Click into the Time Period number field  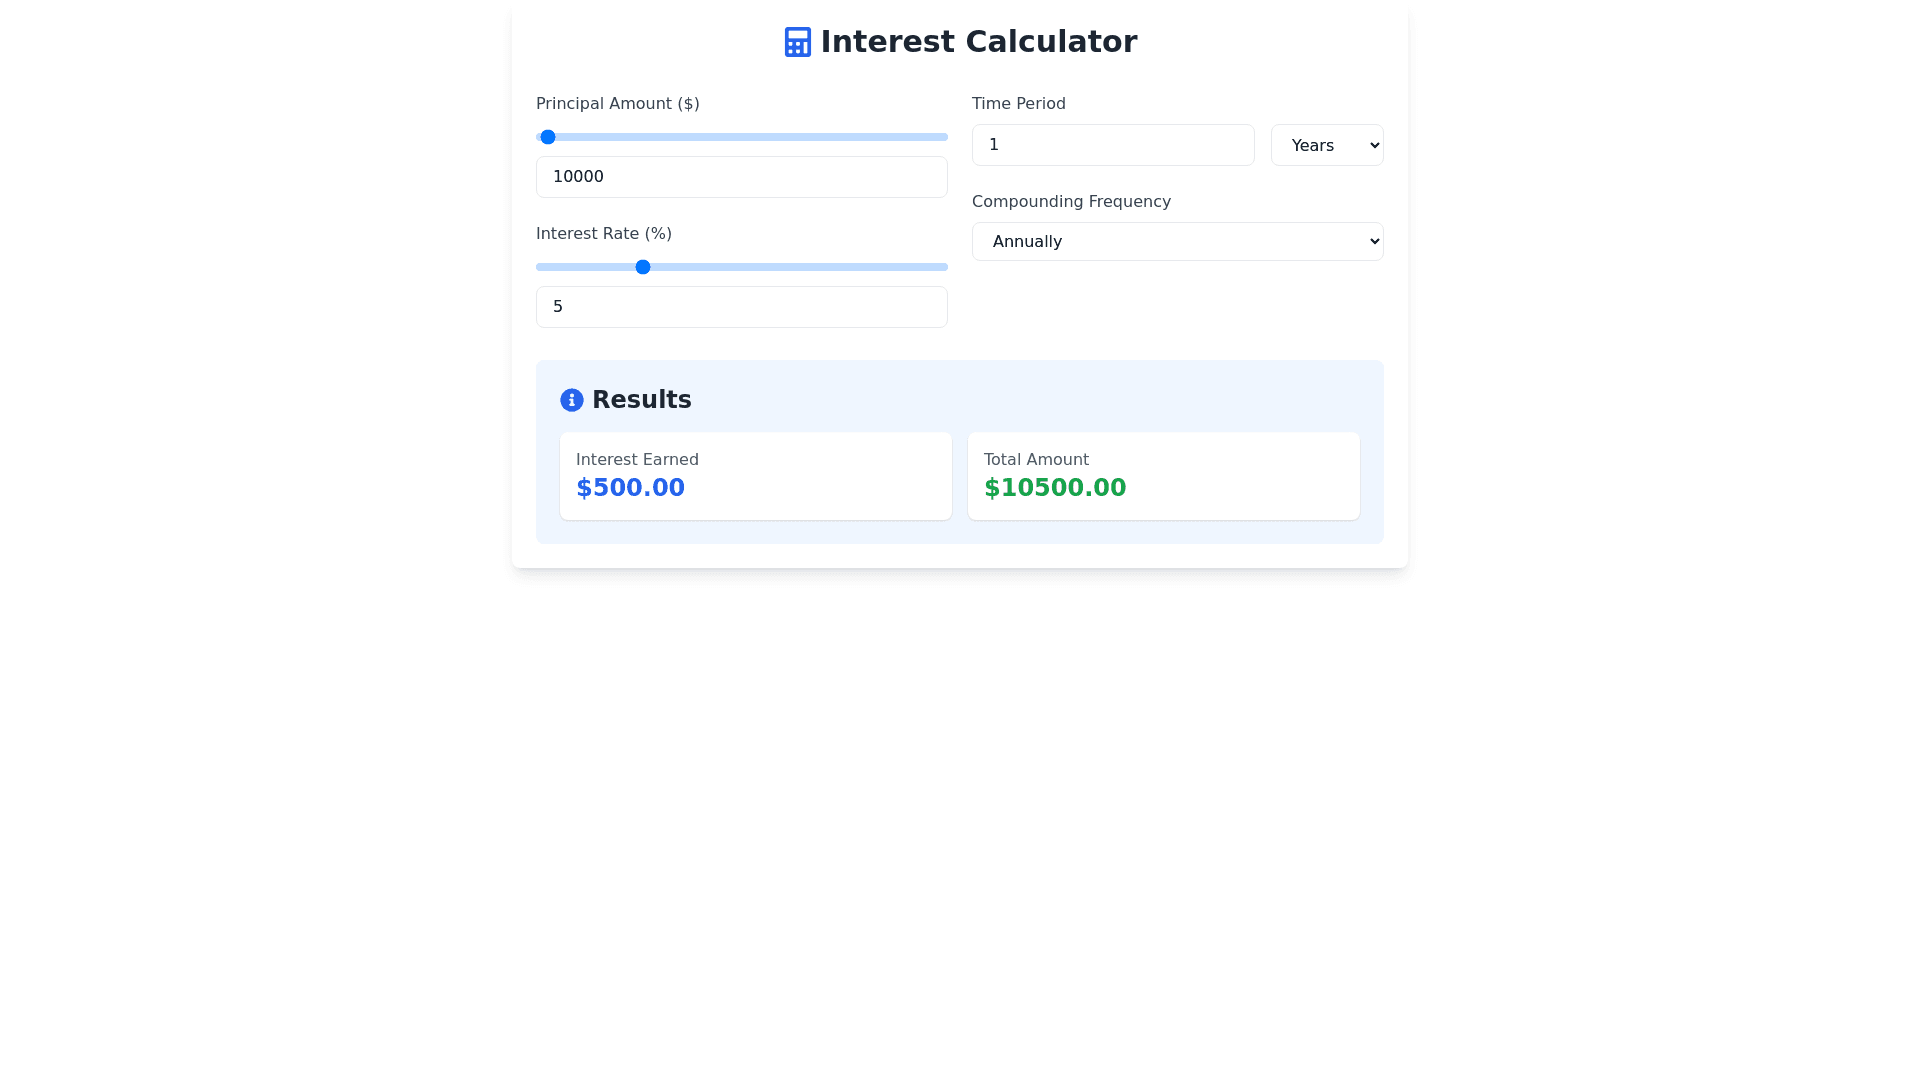(x=1112, y=145)
